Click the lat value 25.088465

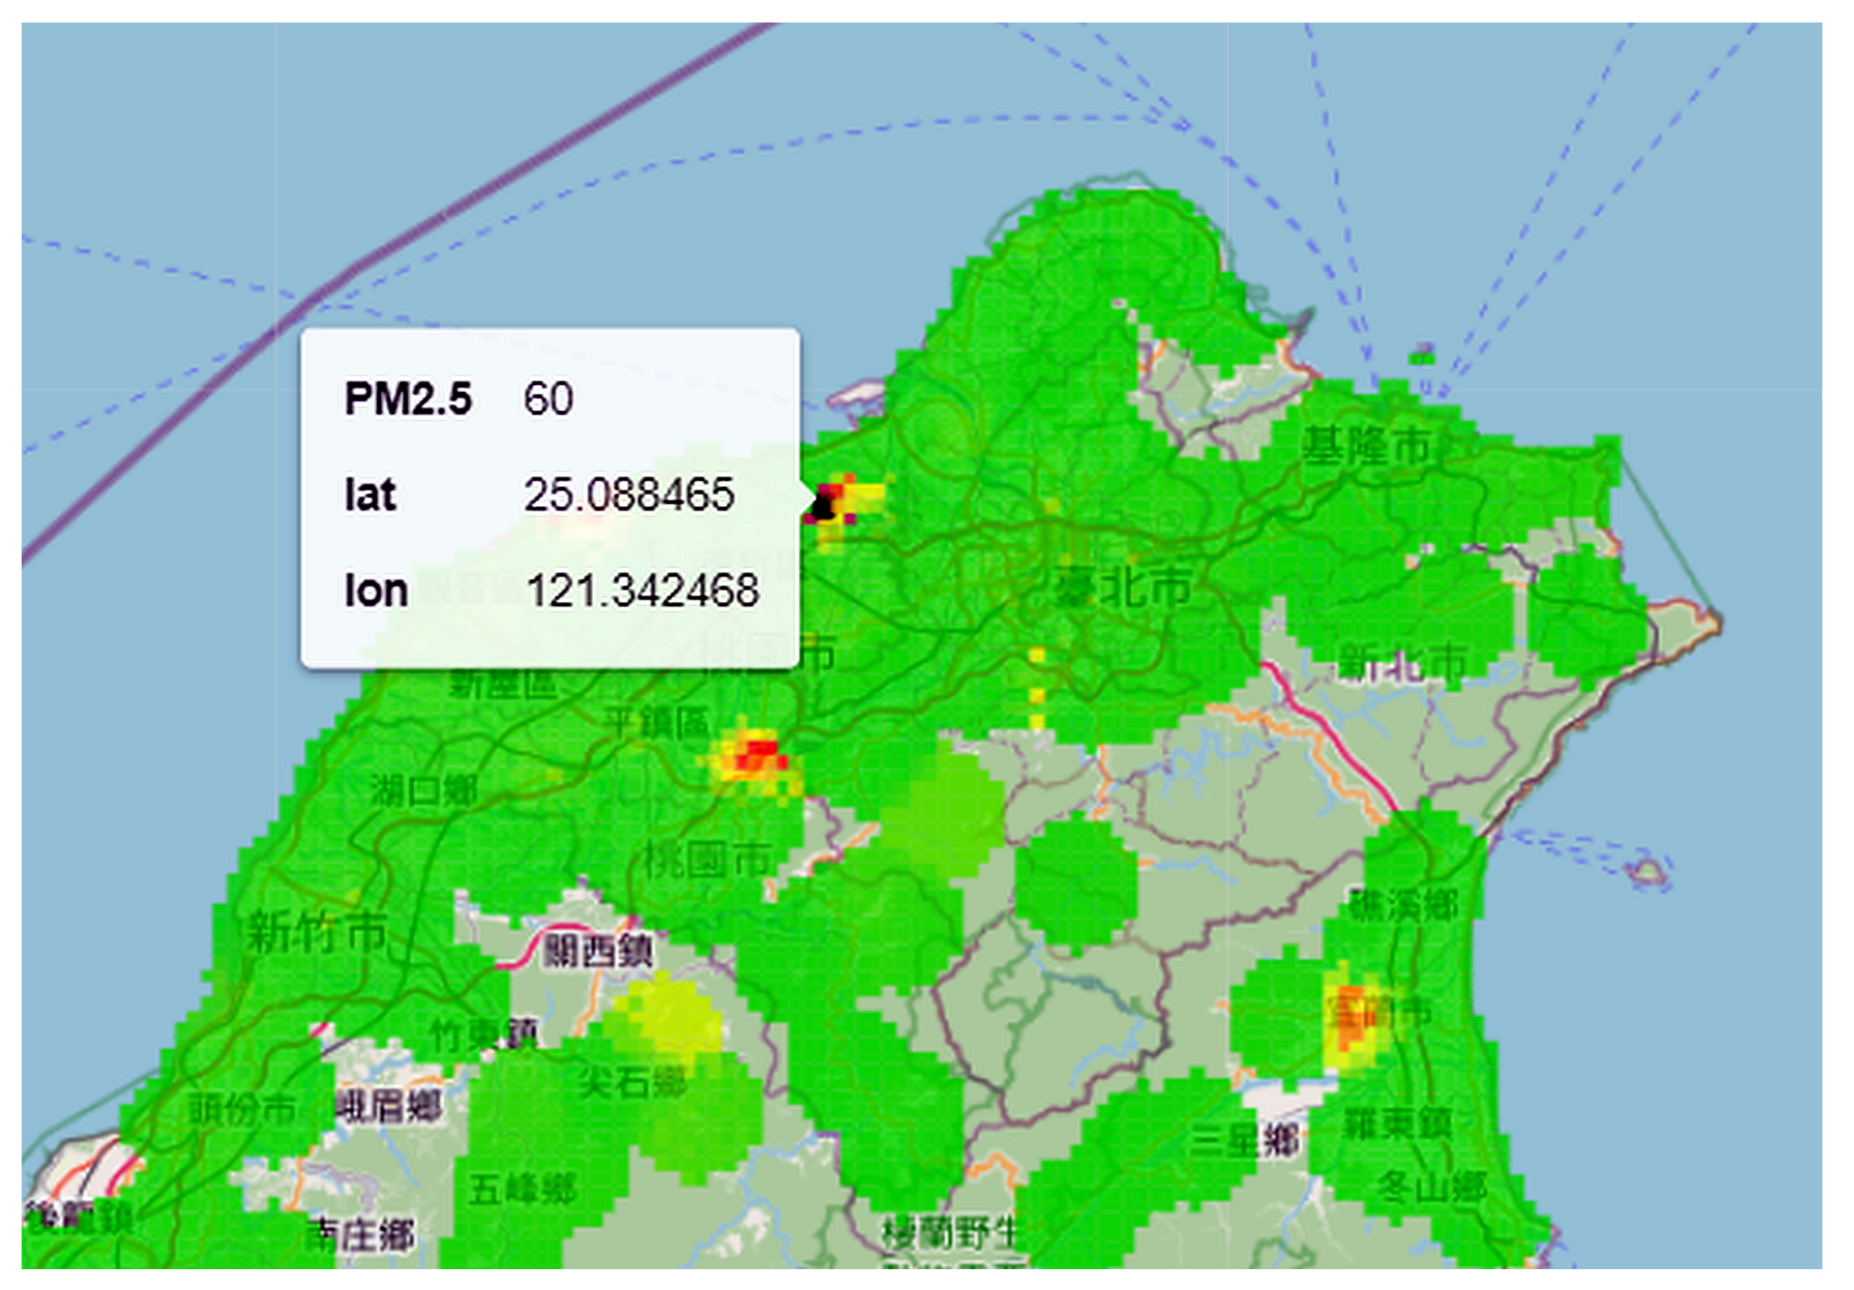(629, 495)
